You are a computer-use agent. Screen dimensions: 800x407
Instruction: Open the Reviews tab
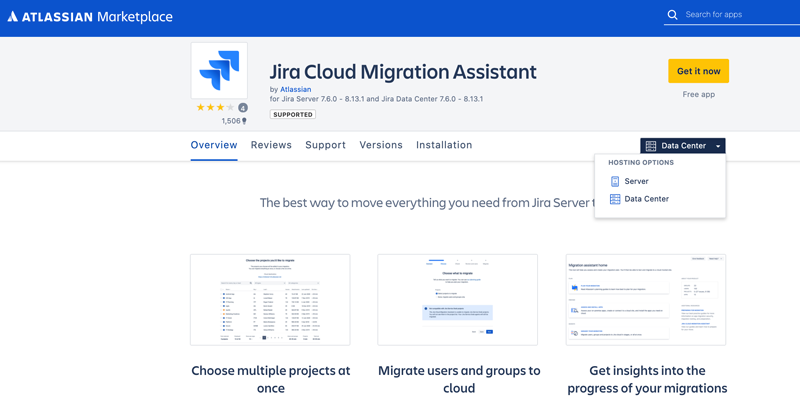pos(271,145)
